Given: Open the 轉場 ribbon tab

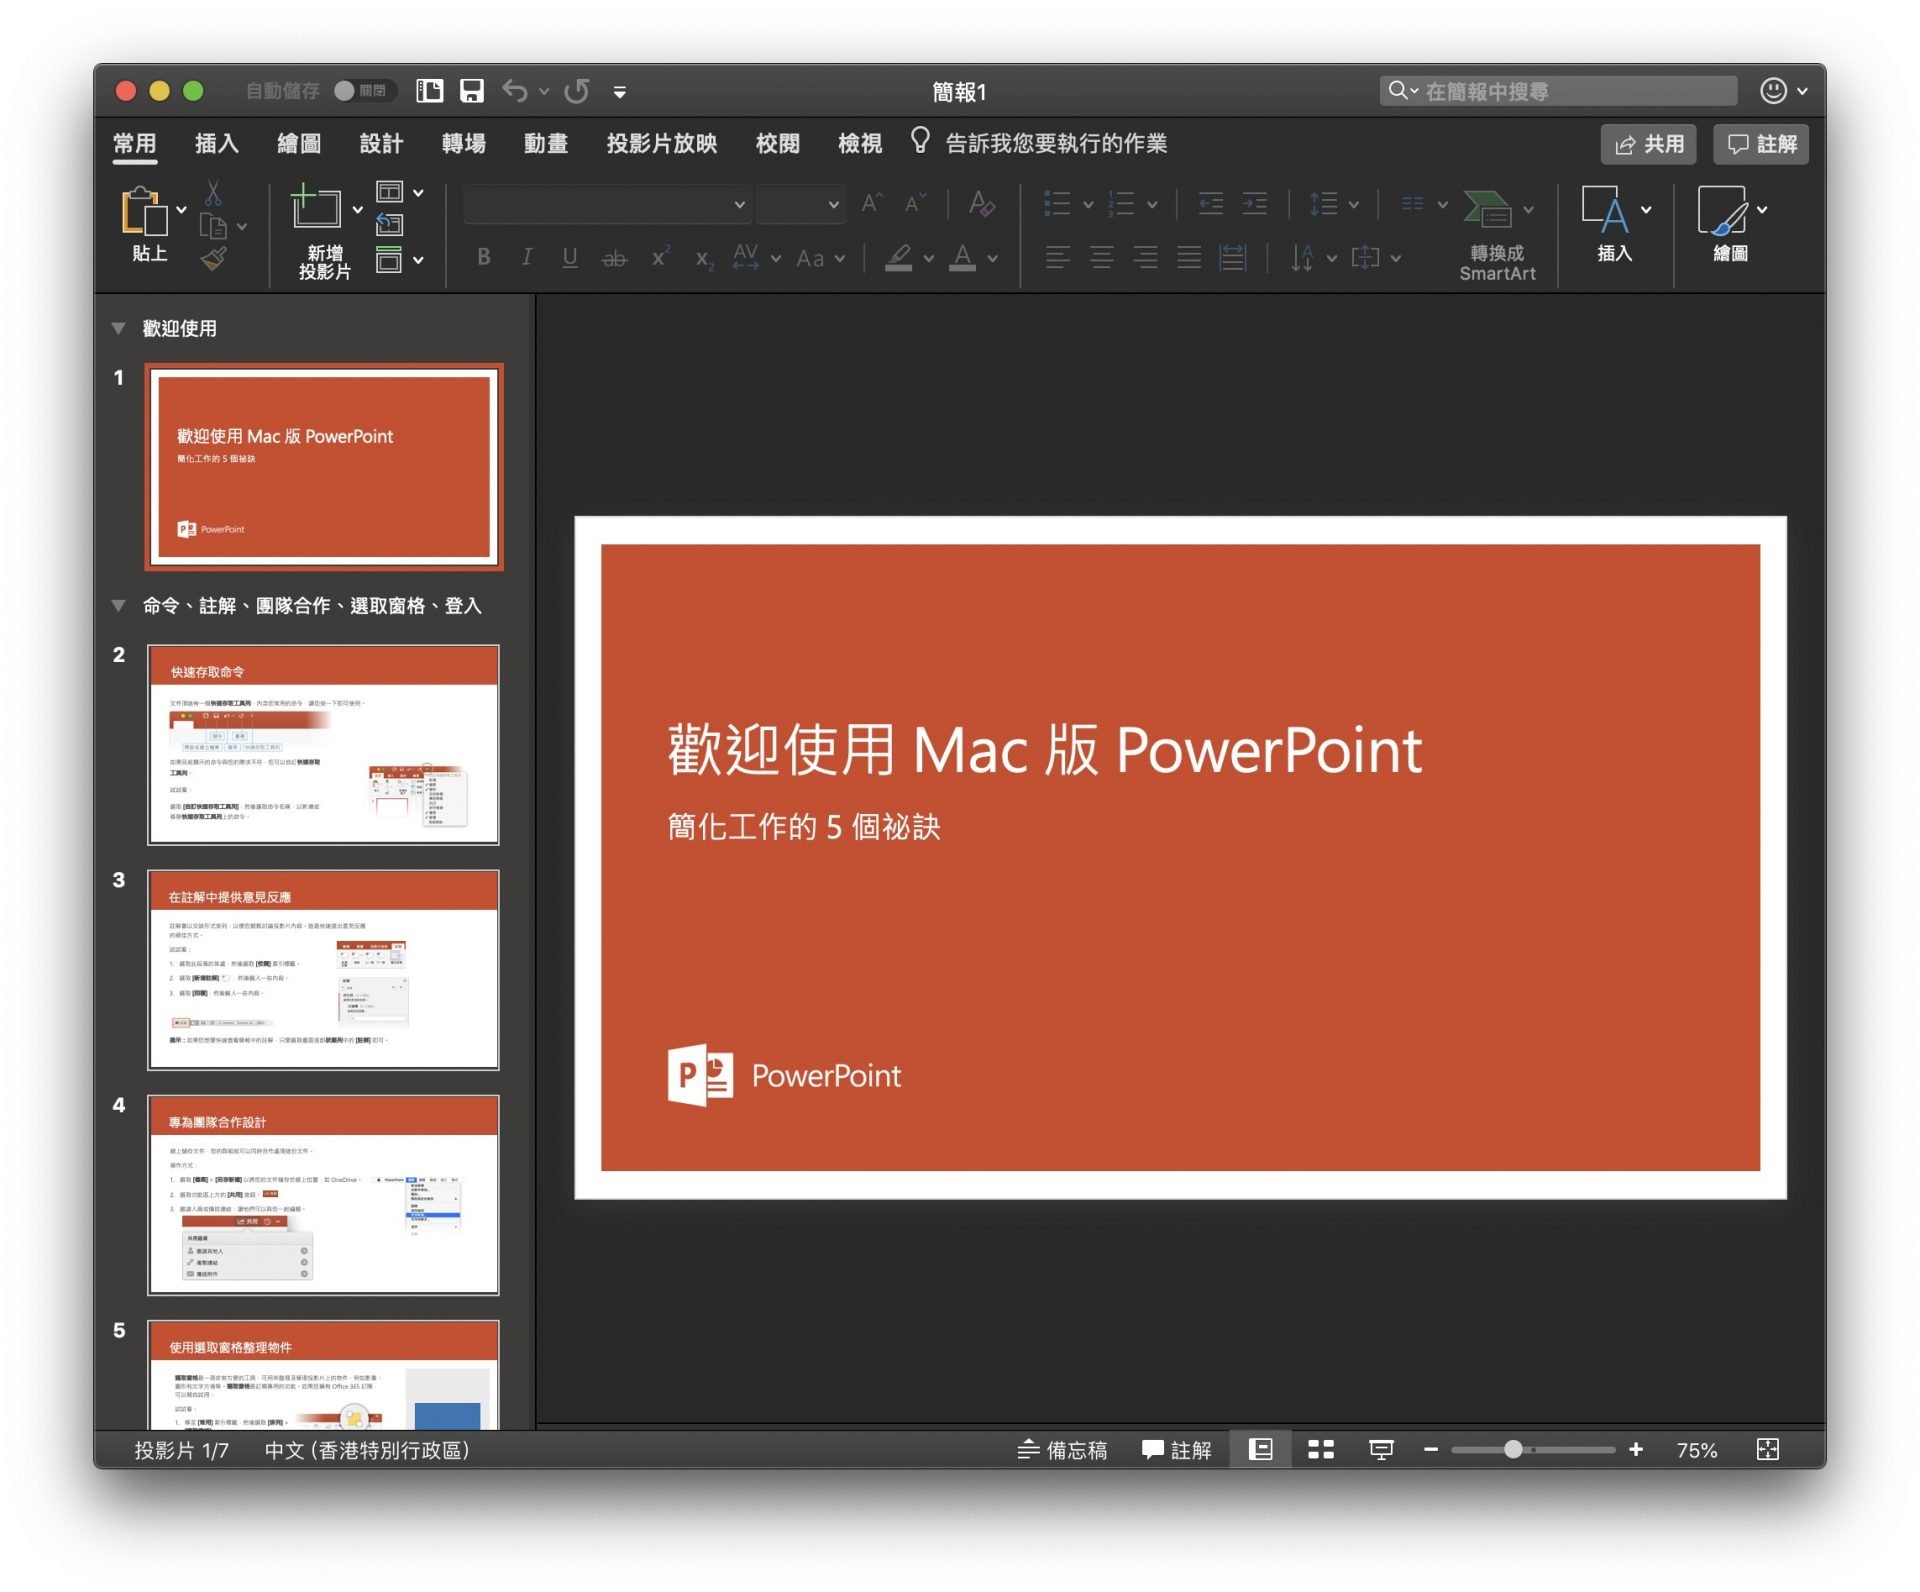Looking at the screenshot, I should pyautogui.click(x=464, y=144).
